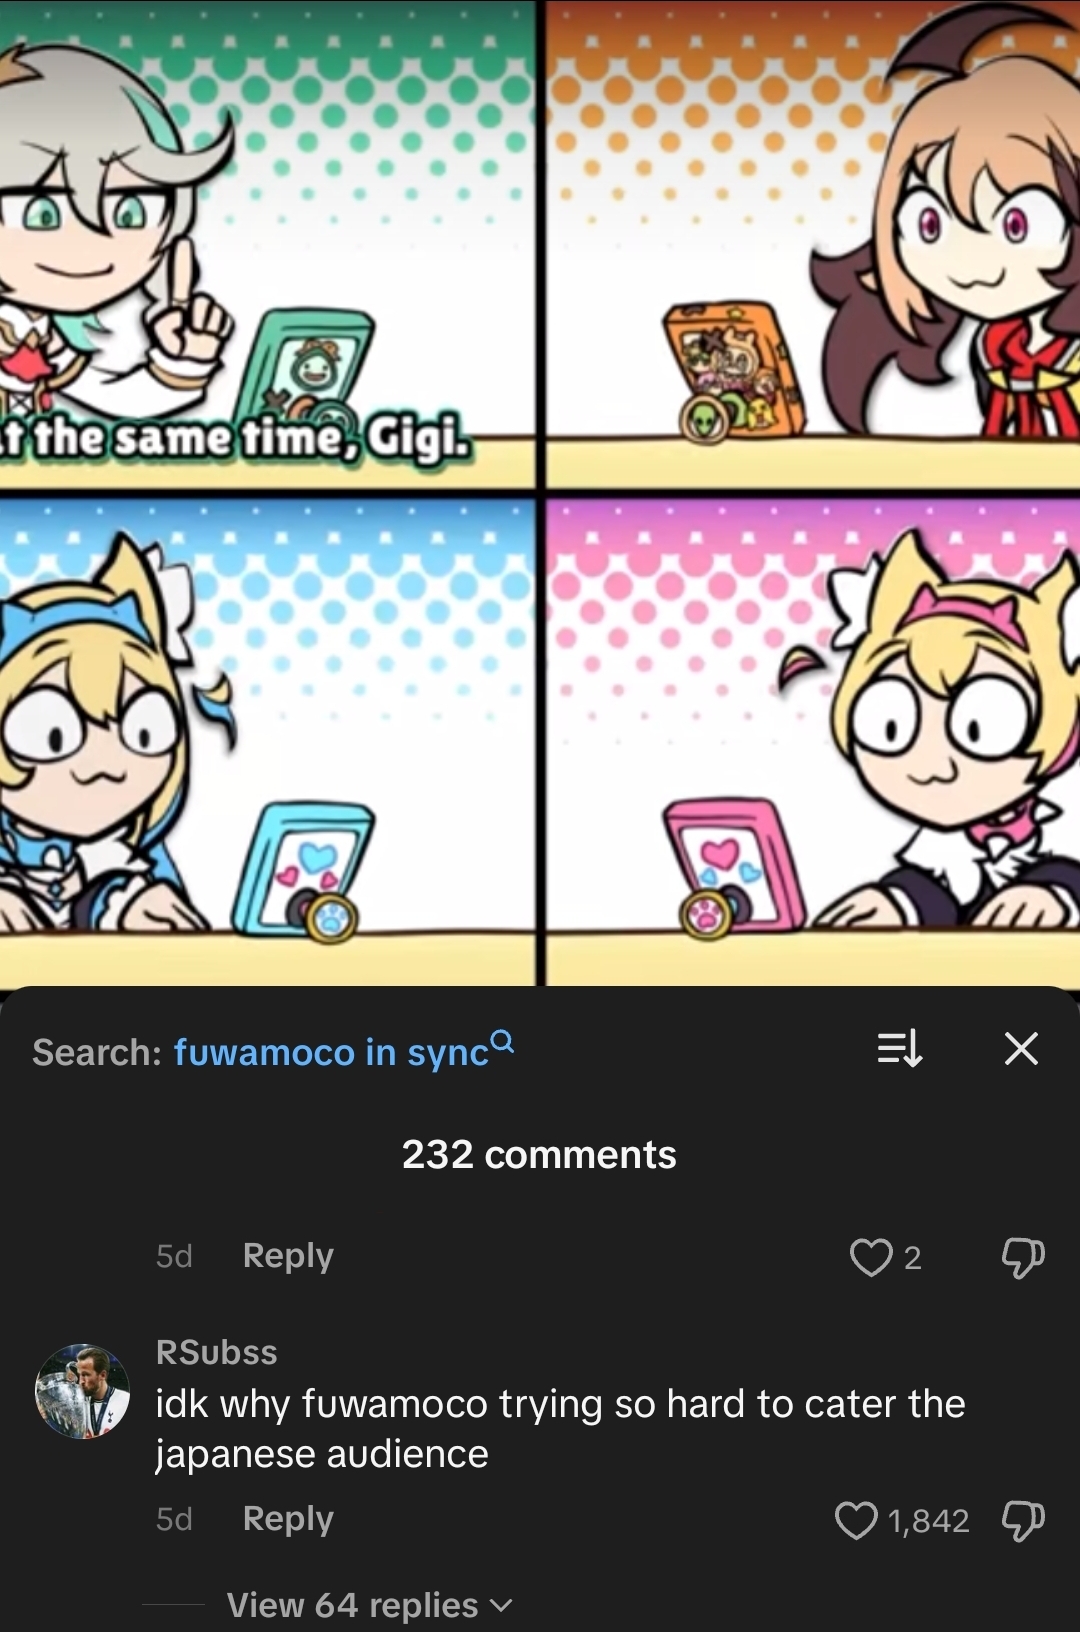Screen dimensions: 1080x1632
Task: Reply to RSubss's comment
Action: click(288, 1519)
